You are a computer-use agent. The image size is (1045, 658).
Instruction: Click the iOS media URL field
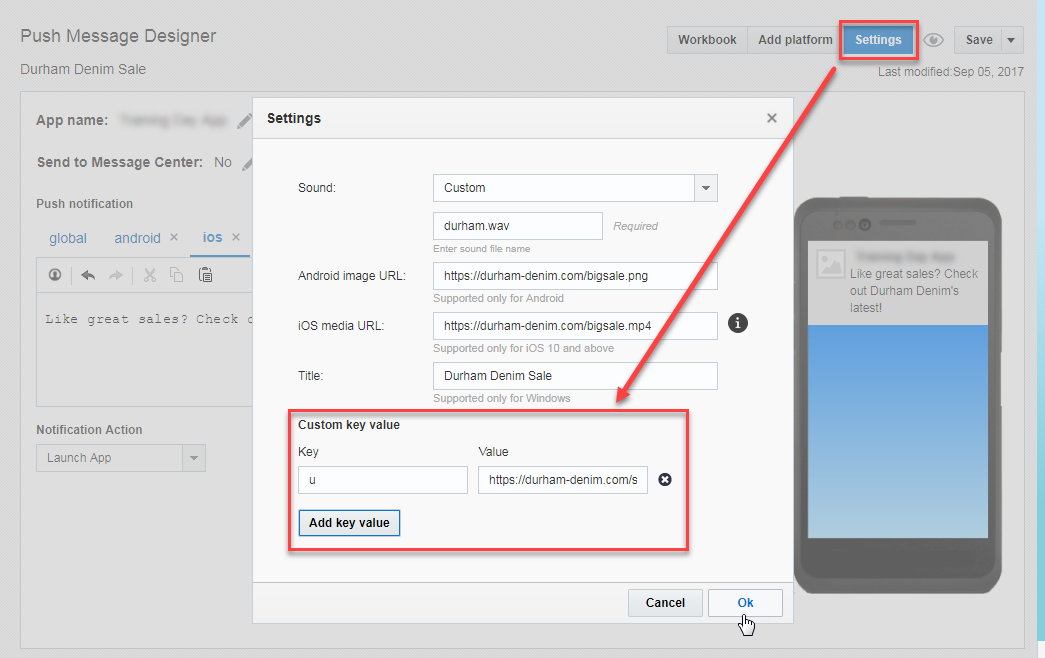(x=575, y=326)
